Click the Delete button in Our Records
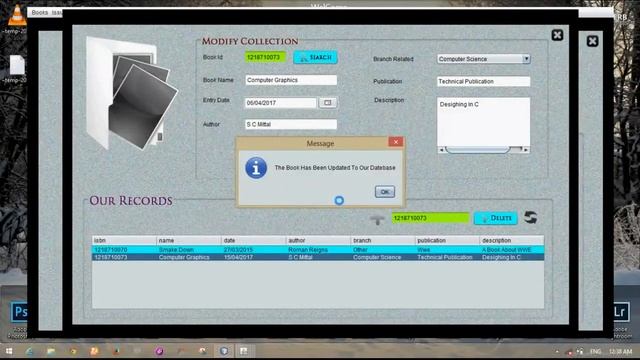 [496, 218]
